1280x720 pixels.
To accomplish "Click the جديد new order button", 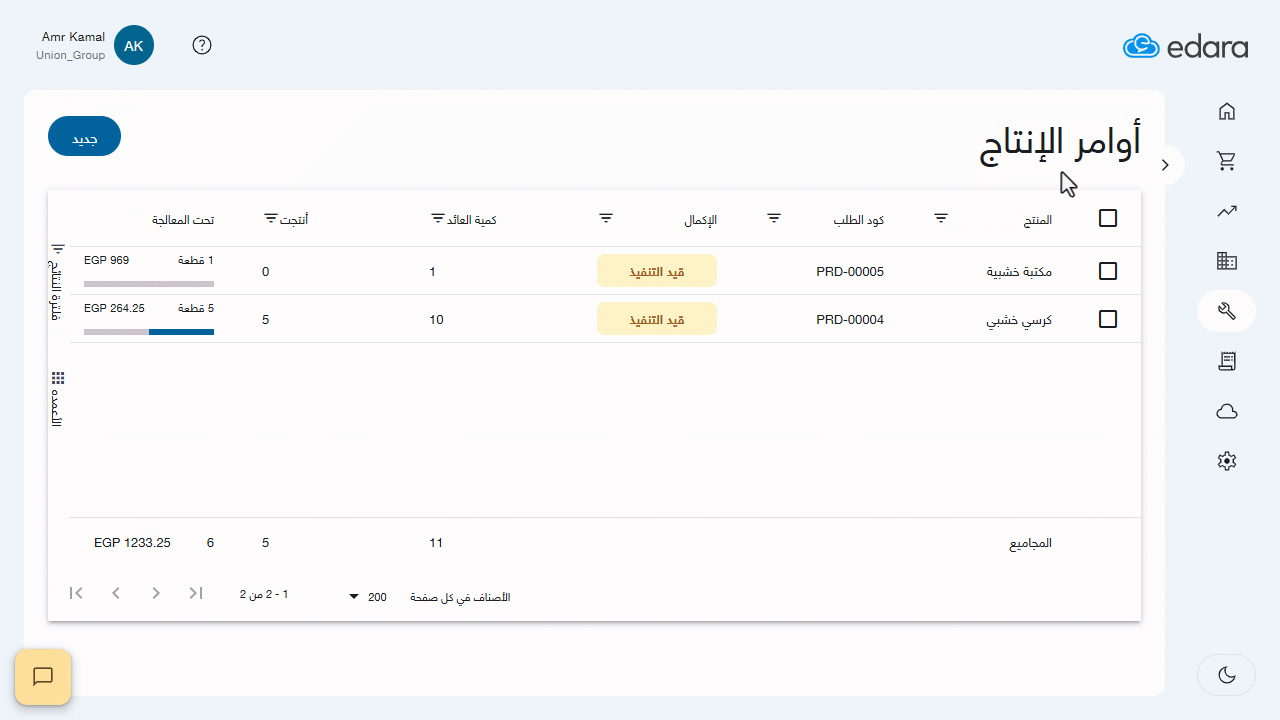I will point(84,137).
